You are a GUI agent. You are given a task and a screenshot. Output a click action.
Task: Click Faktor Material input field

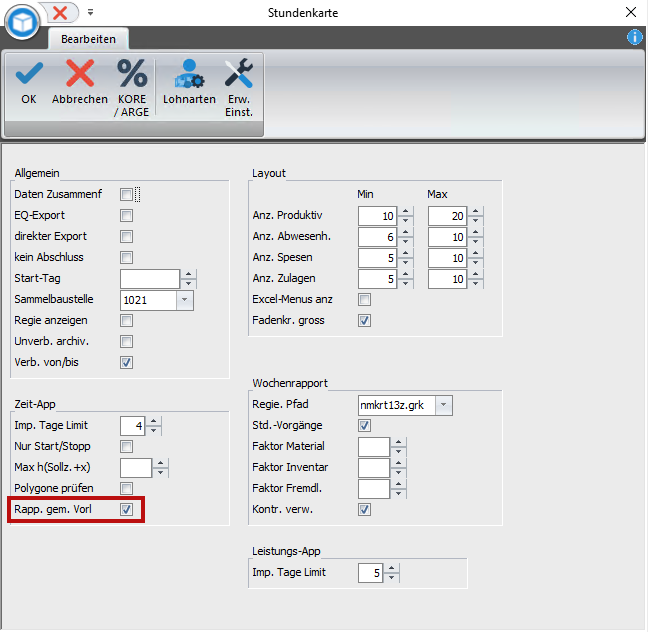(374, 447)
